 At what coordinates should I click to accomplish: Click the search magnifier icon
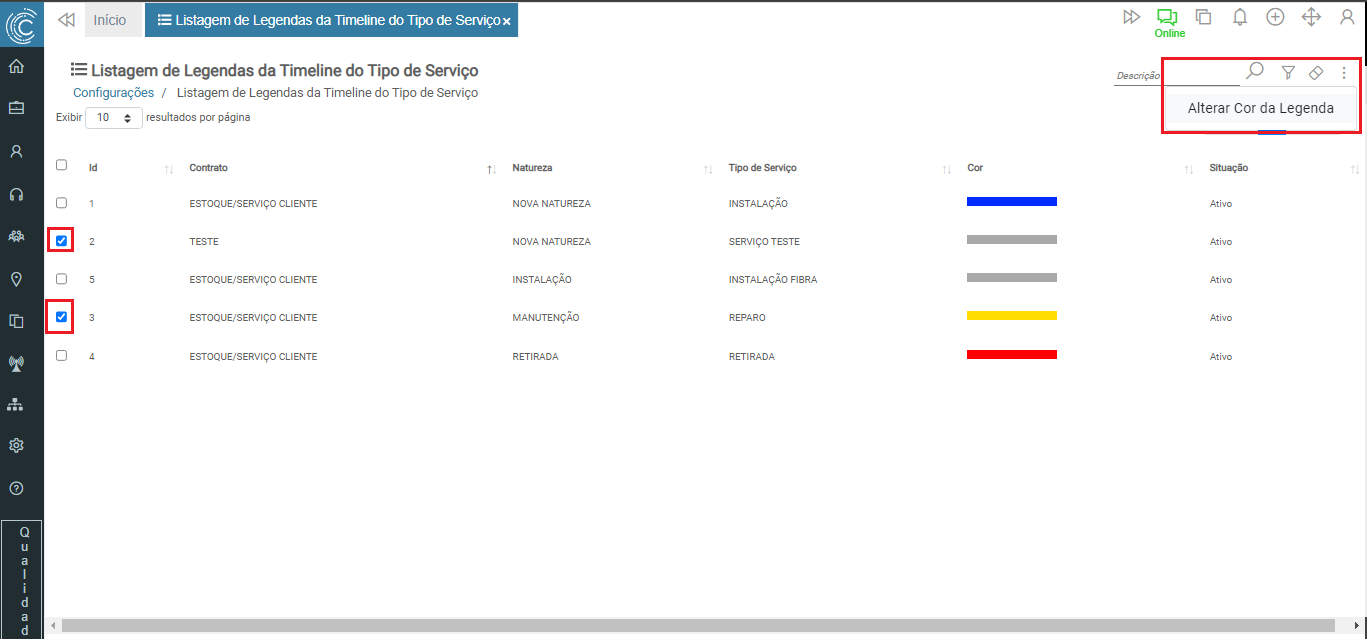[x=1255, y=71]
